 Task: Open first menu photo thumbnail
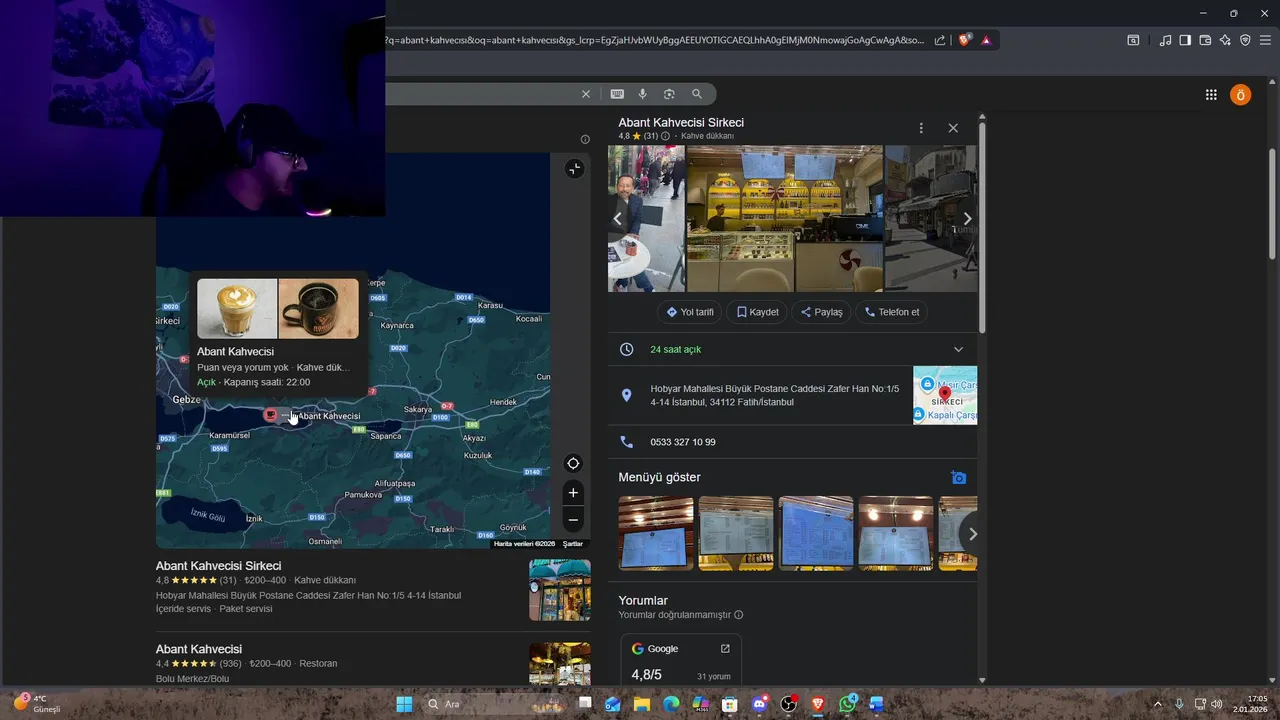[656, 533]
